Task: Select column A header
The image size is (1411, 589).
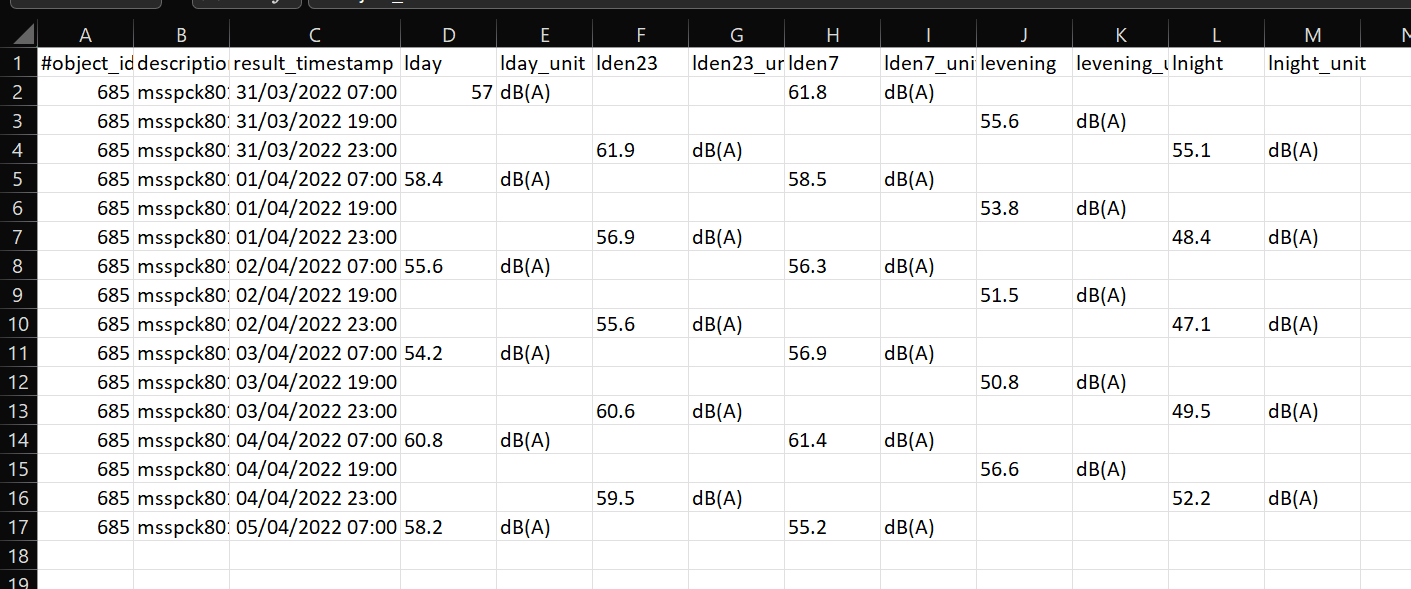Action: click(85, 36)
